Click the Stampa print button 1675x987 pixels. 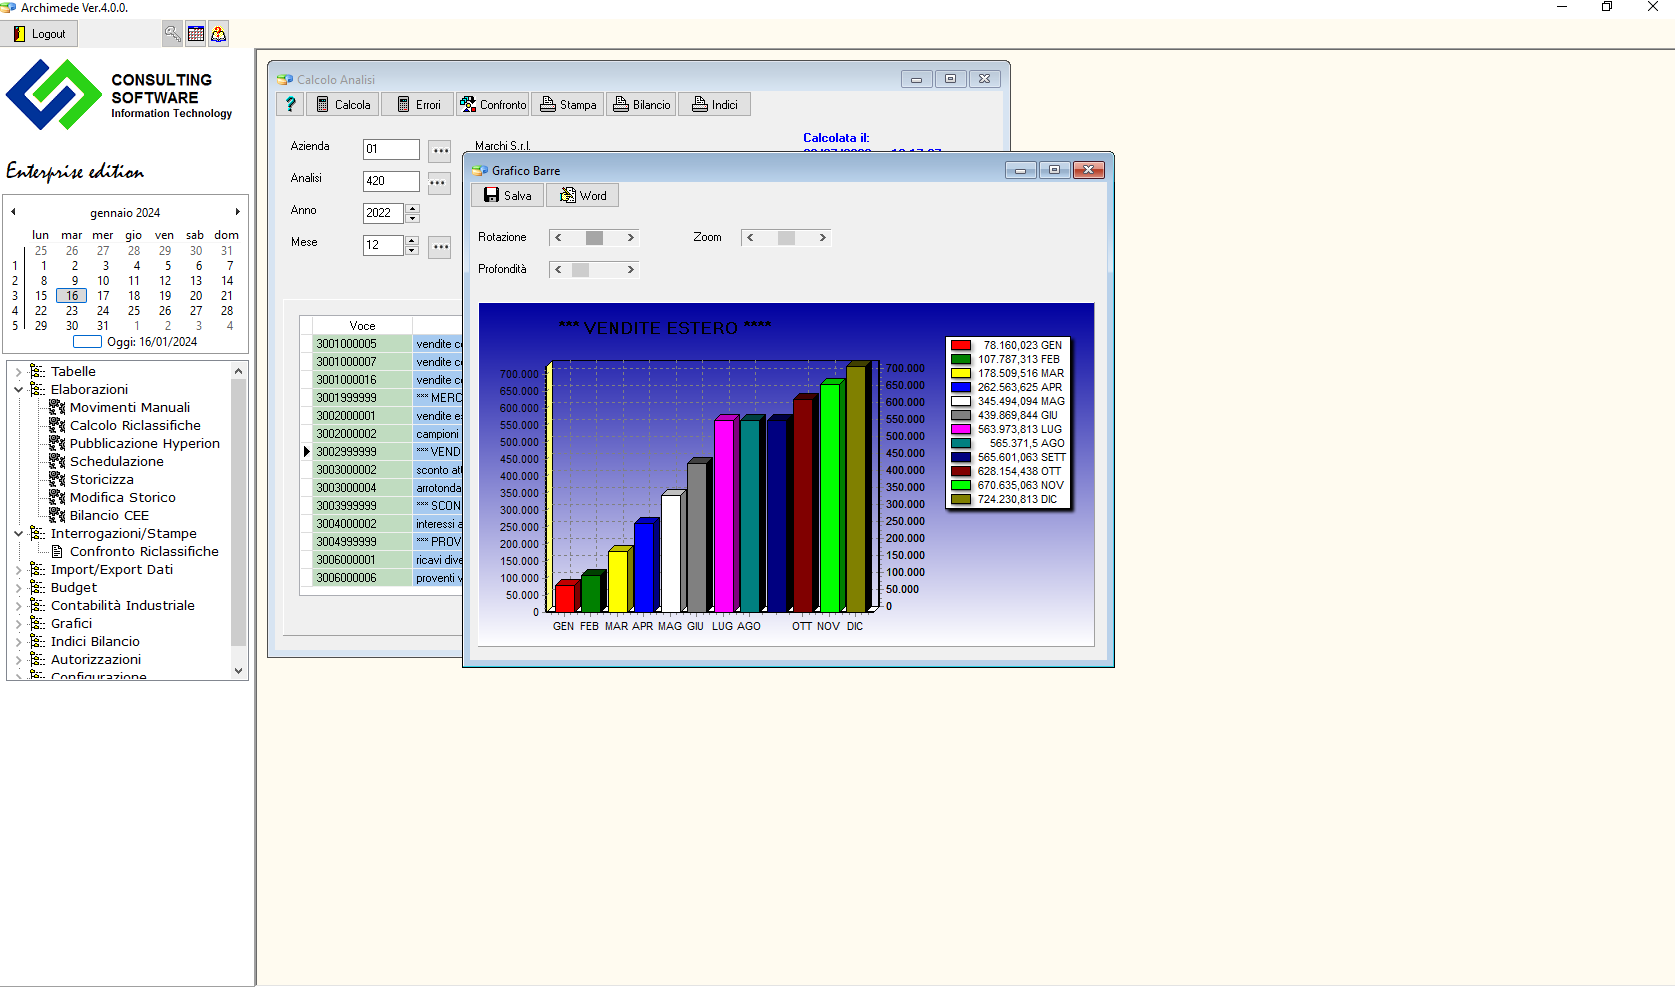pyautogui.click(x=568, y=104)
